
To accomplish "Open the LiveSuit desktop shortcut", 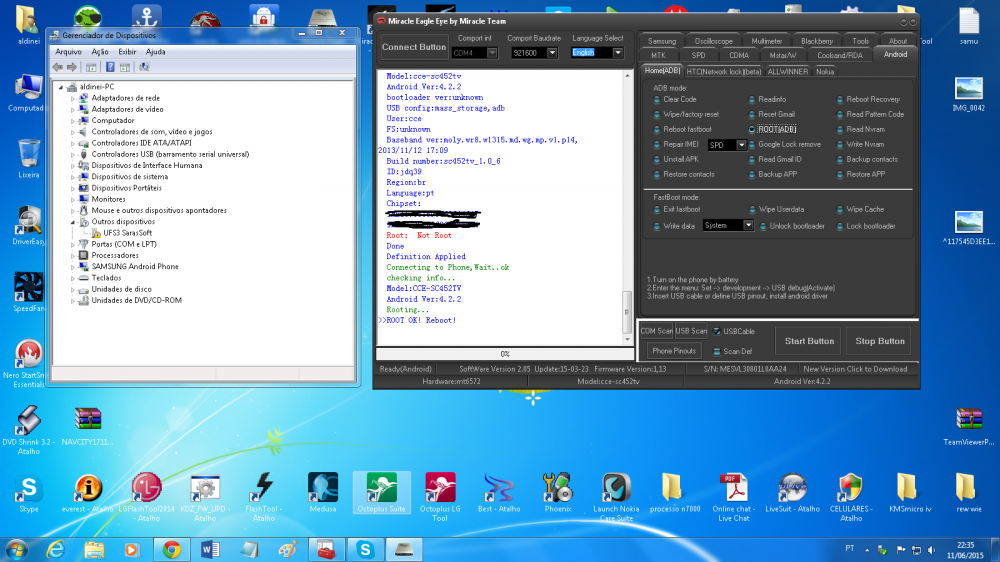I will pyautogui.click(x=792, y=493).
